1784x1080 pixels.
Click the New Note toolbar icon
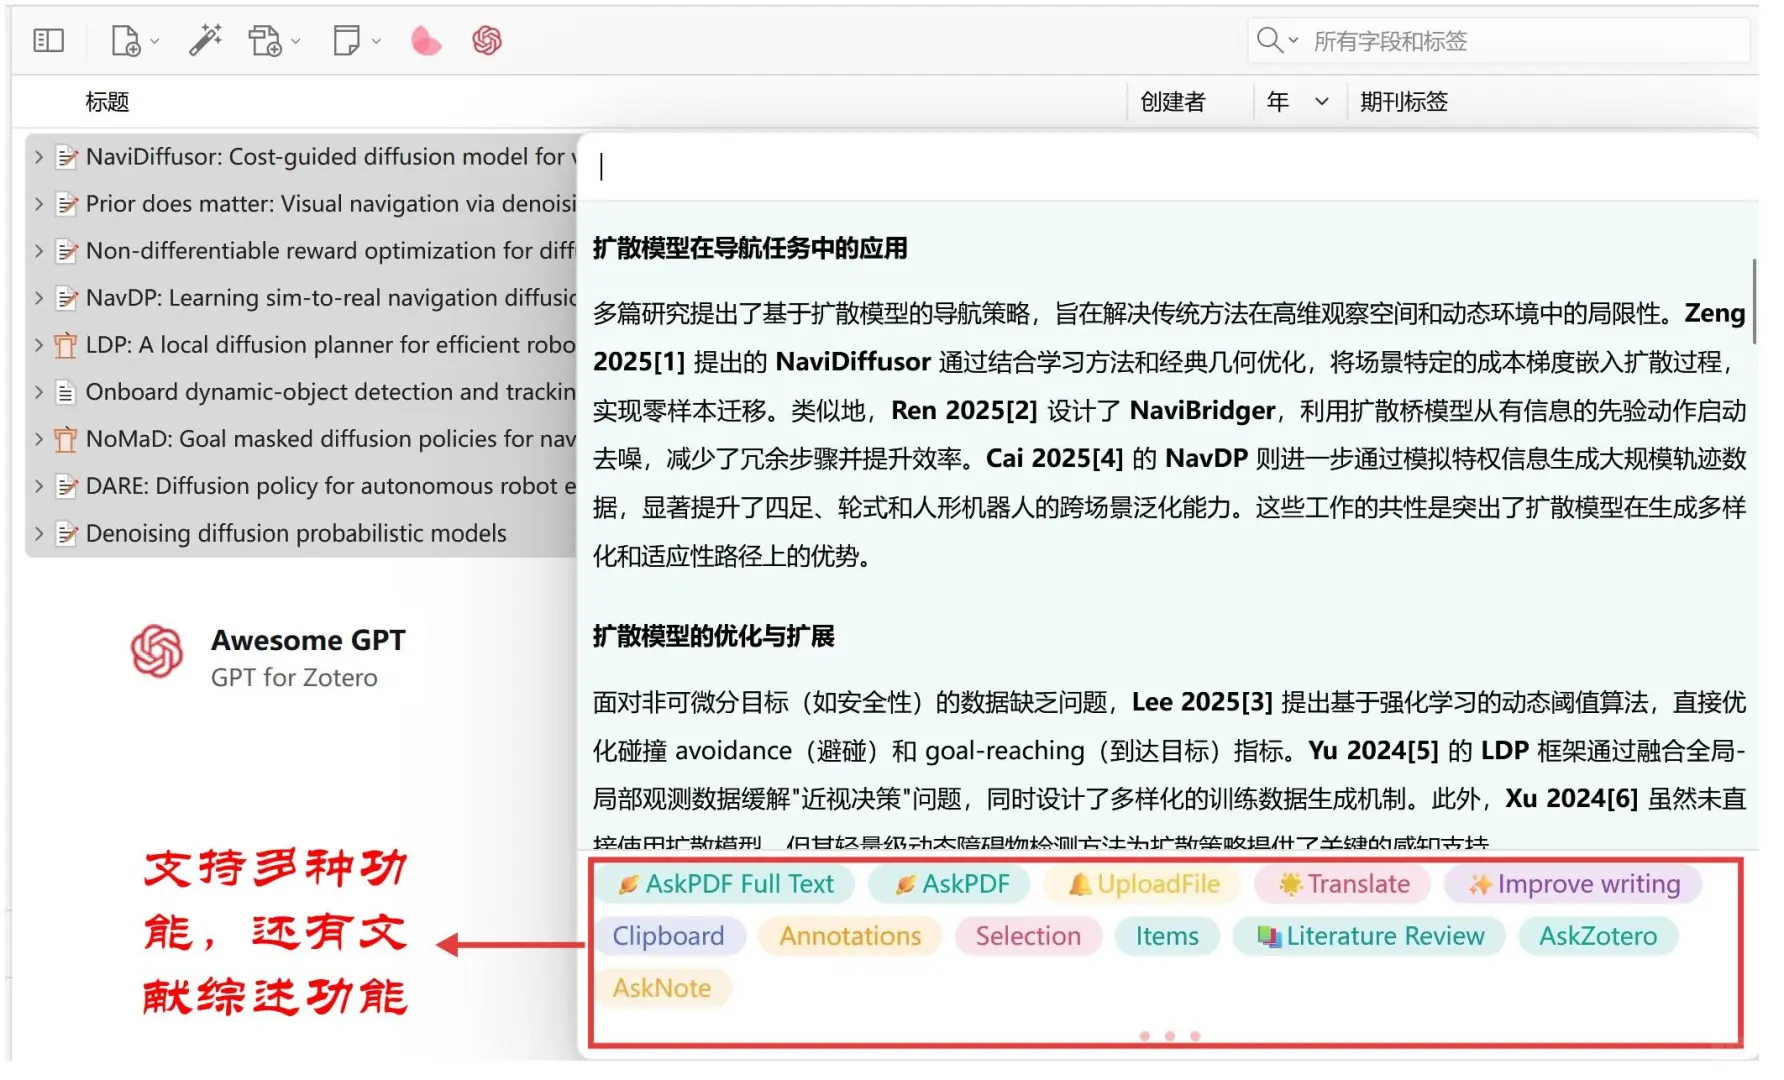347,40
